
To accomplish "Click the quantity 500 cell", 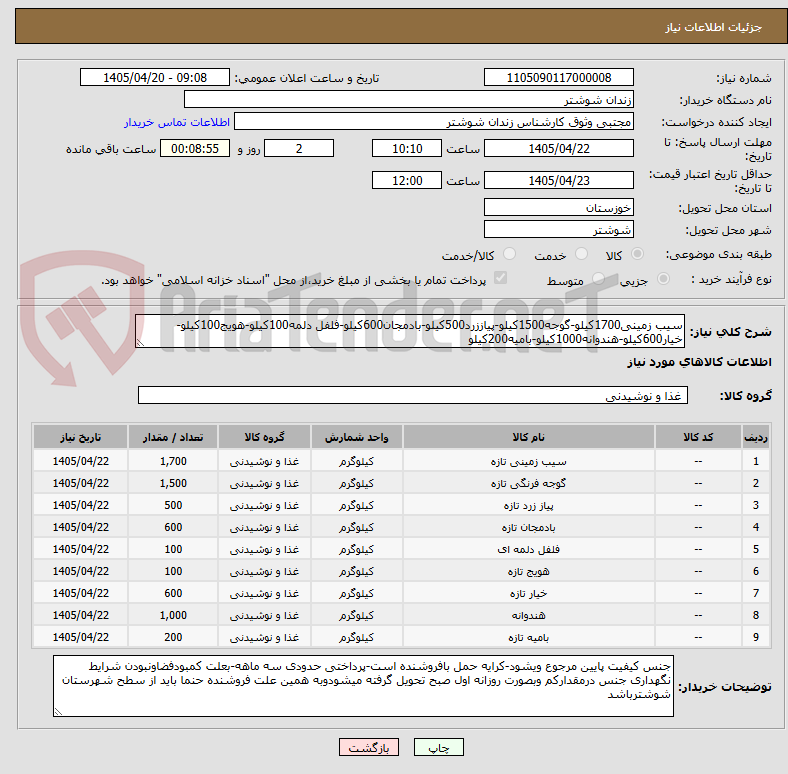I will (173, 506).
